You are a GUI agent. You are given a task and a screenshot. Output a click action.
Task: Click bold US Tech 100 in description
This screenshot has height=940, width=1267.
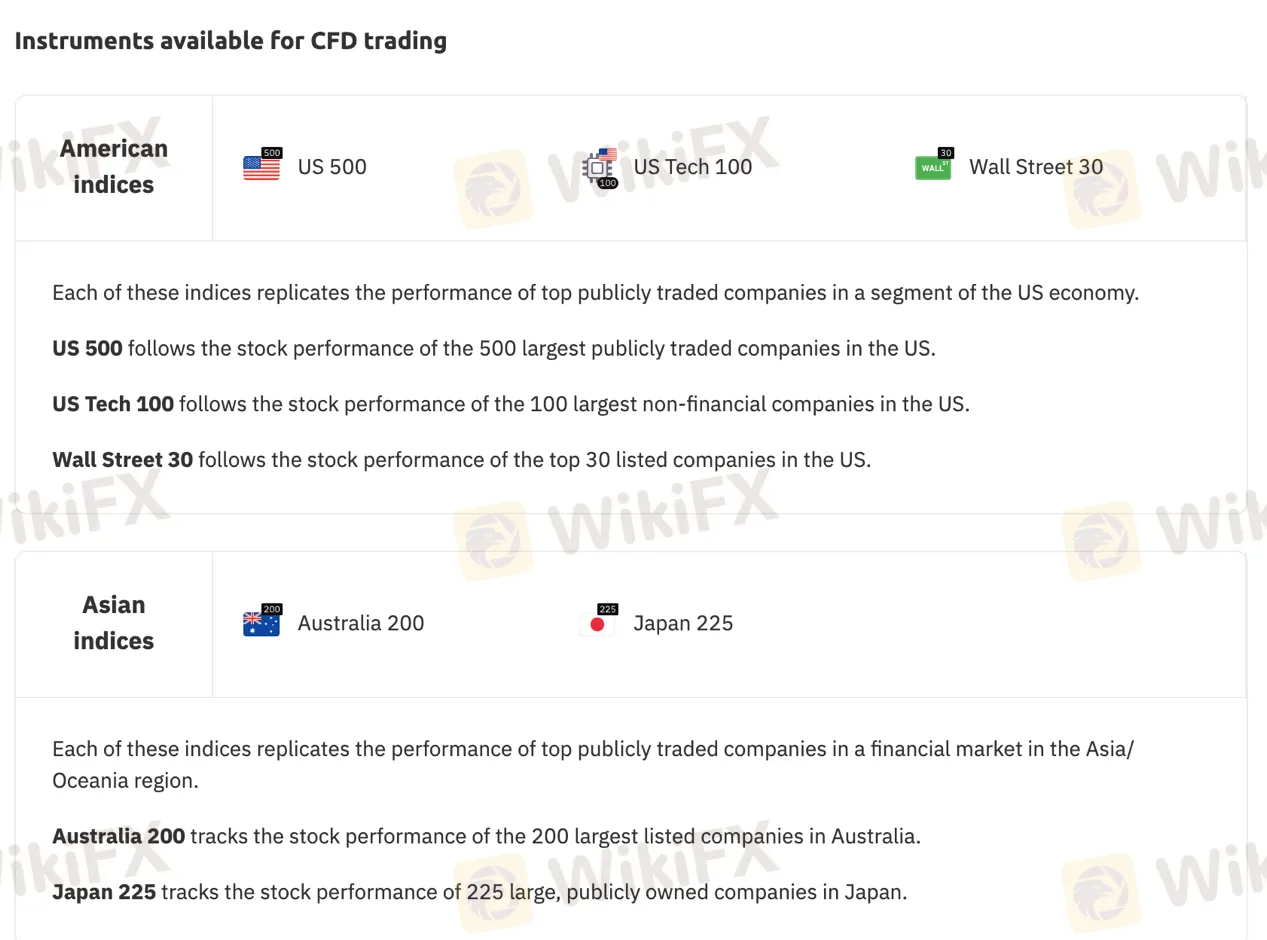tap(113, 404)
